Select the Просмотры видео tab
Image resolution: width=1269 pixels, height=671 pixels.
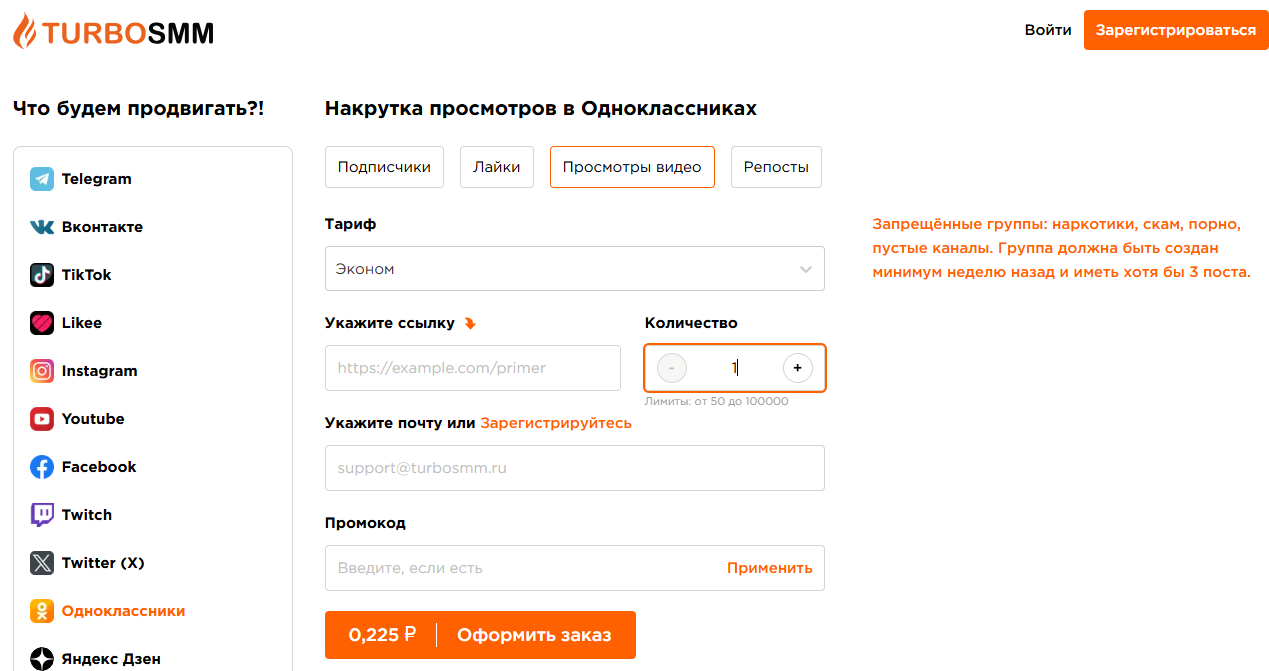tap(632, 167)
